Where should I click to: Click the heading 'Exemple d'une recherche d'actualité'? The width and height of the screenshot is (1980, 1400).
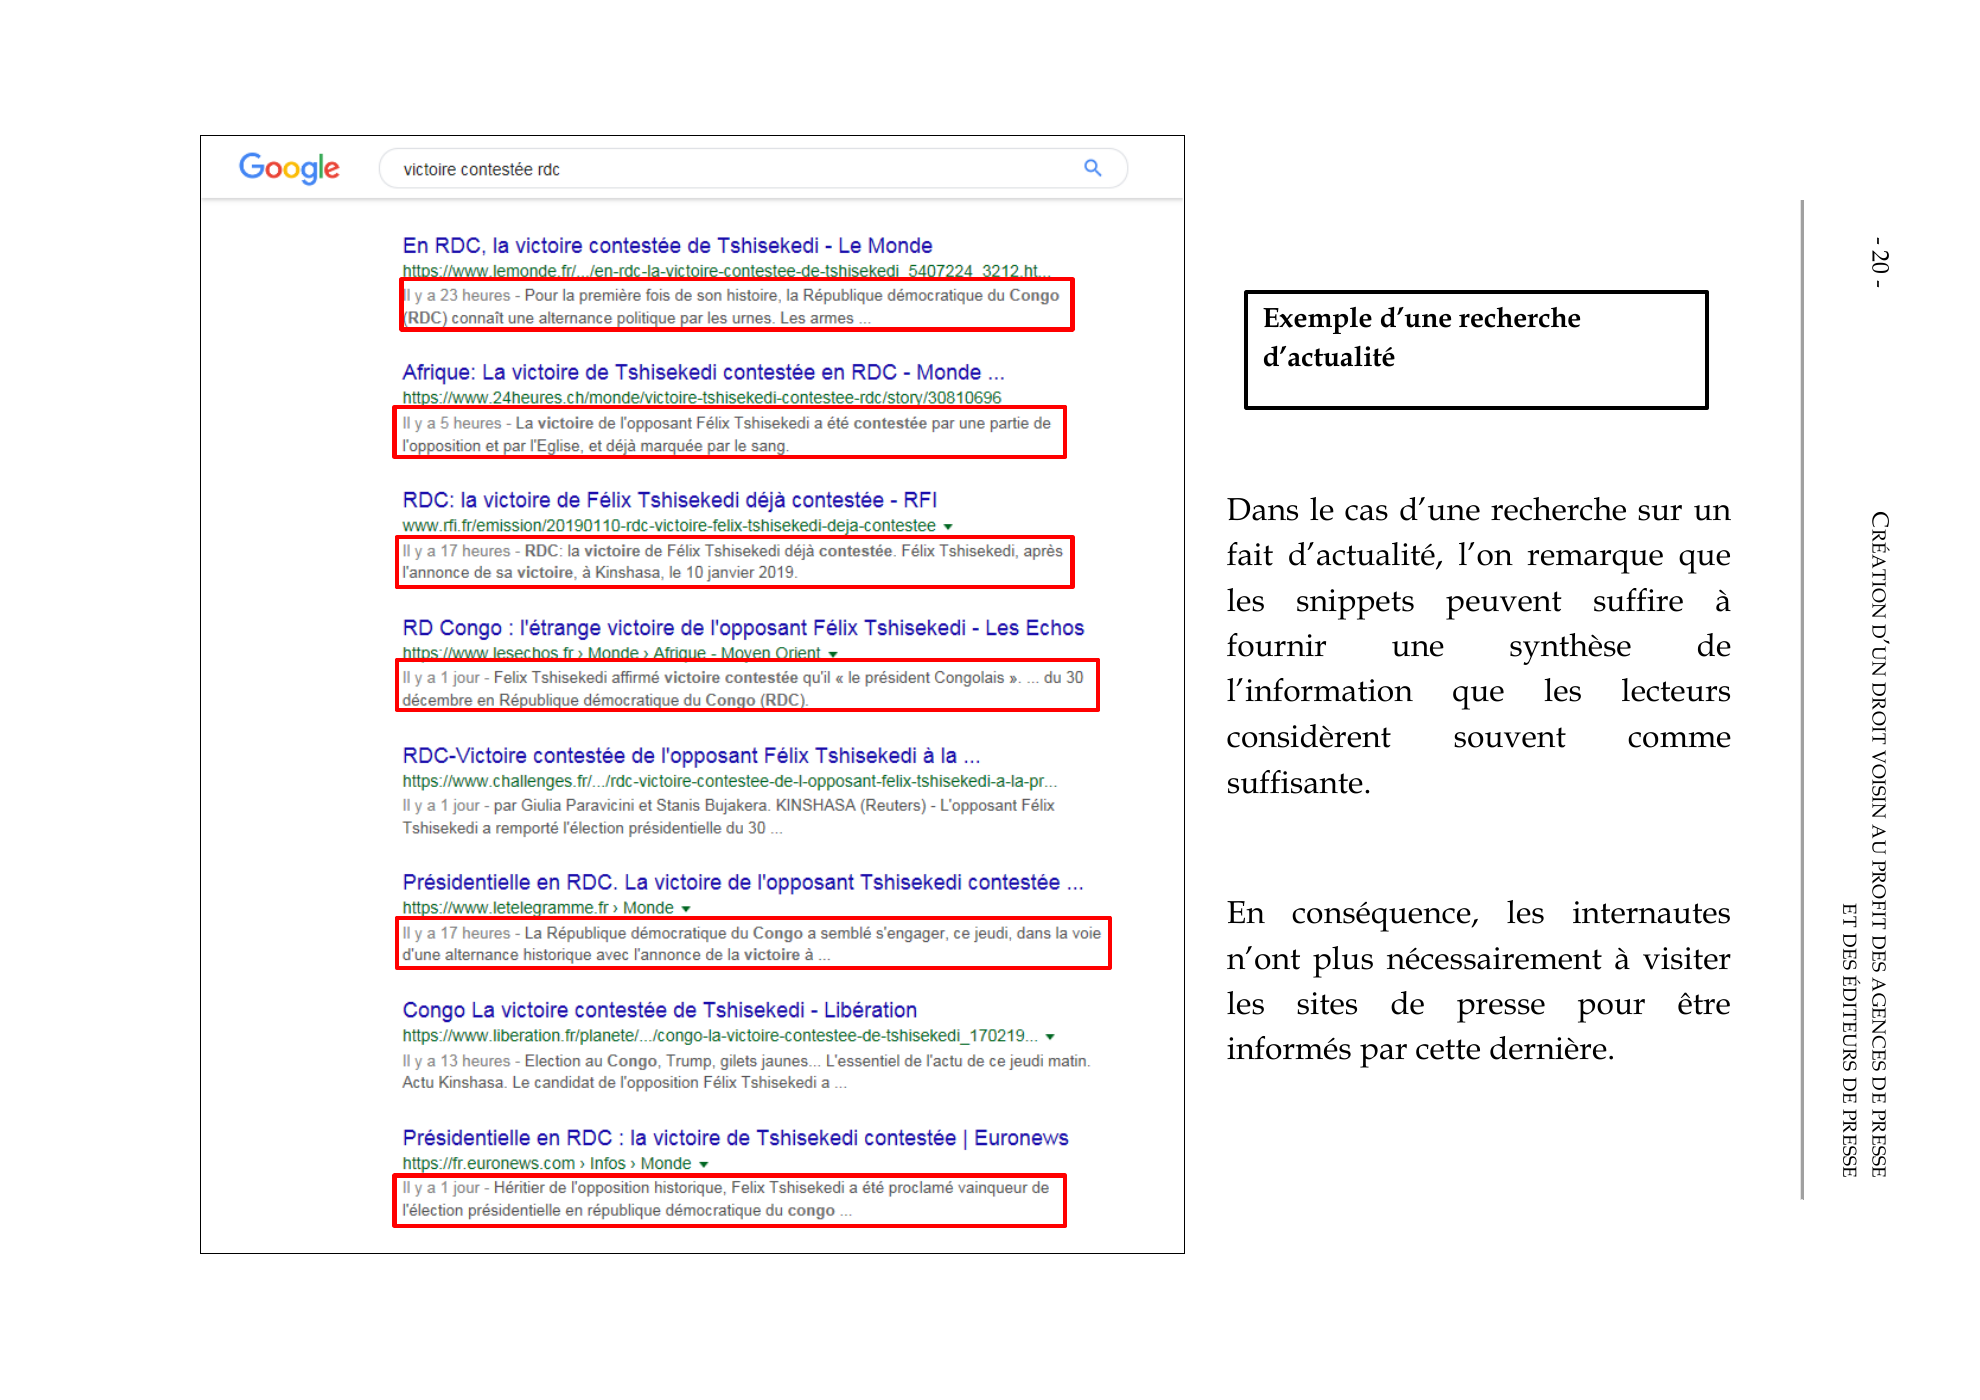coord(1422,338)
